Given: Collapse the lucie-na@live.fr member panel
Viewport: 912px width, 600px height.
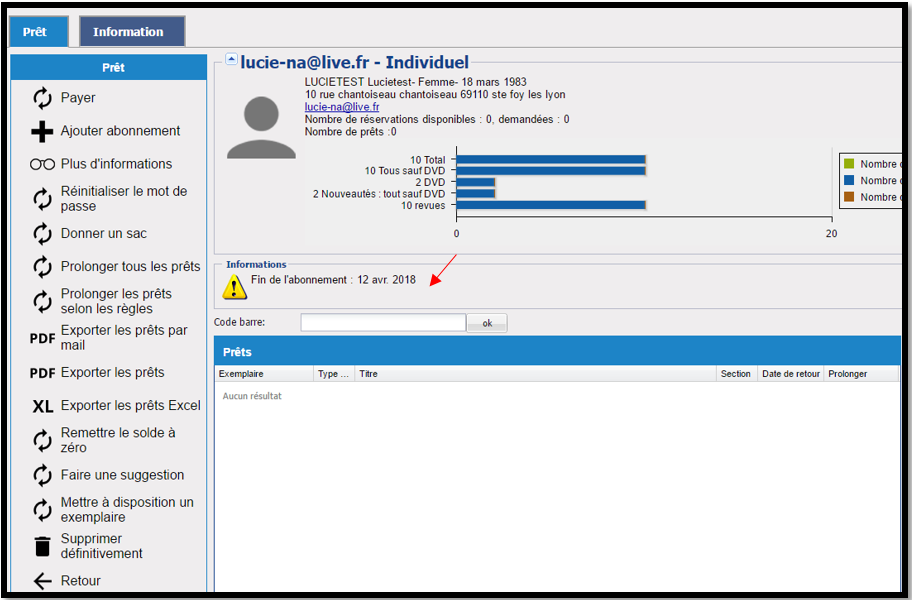Looking at the screenshot, I should (x=231, y=59).
